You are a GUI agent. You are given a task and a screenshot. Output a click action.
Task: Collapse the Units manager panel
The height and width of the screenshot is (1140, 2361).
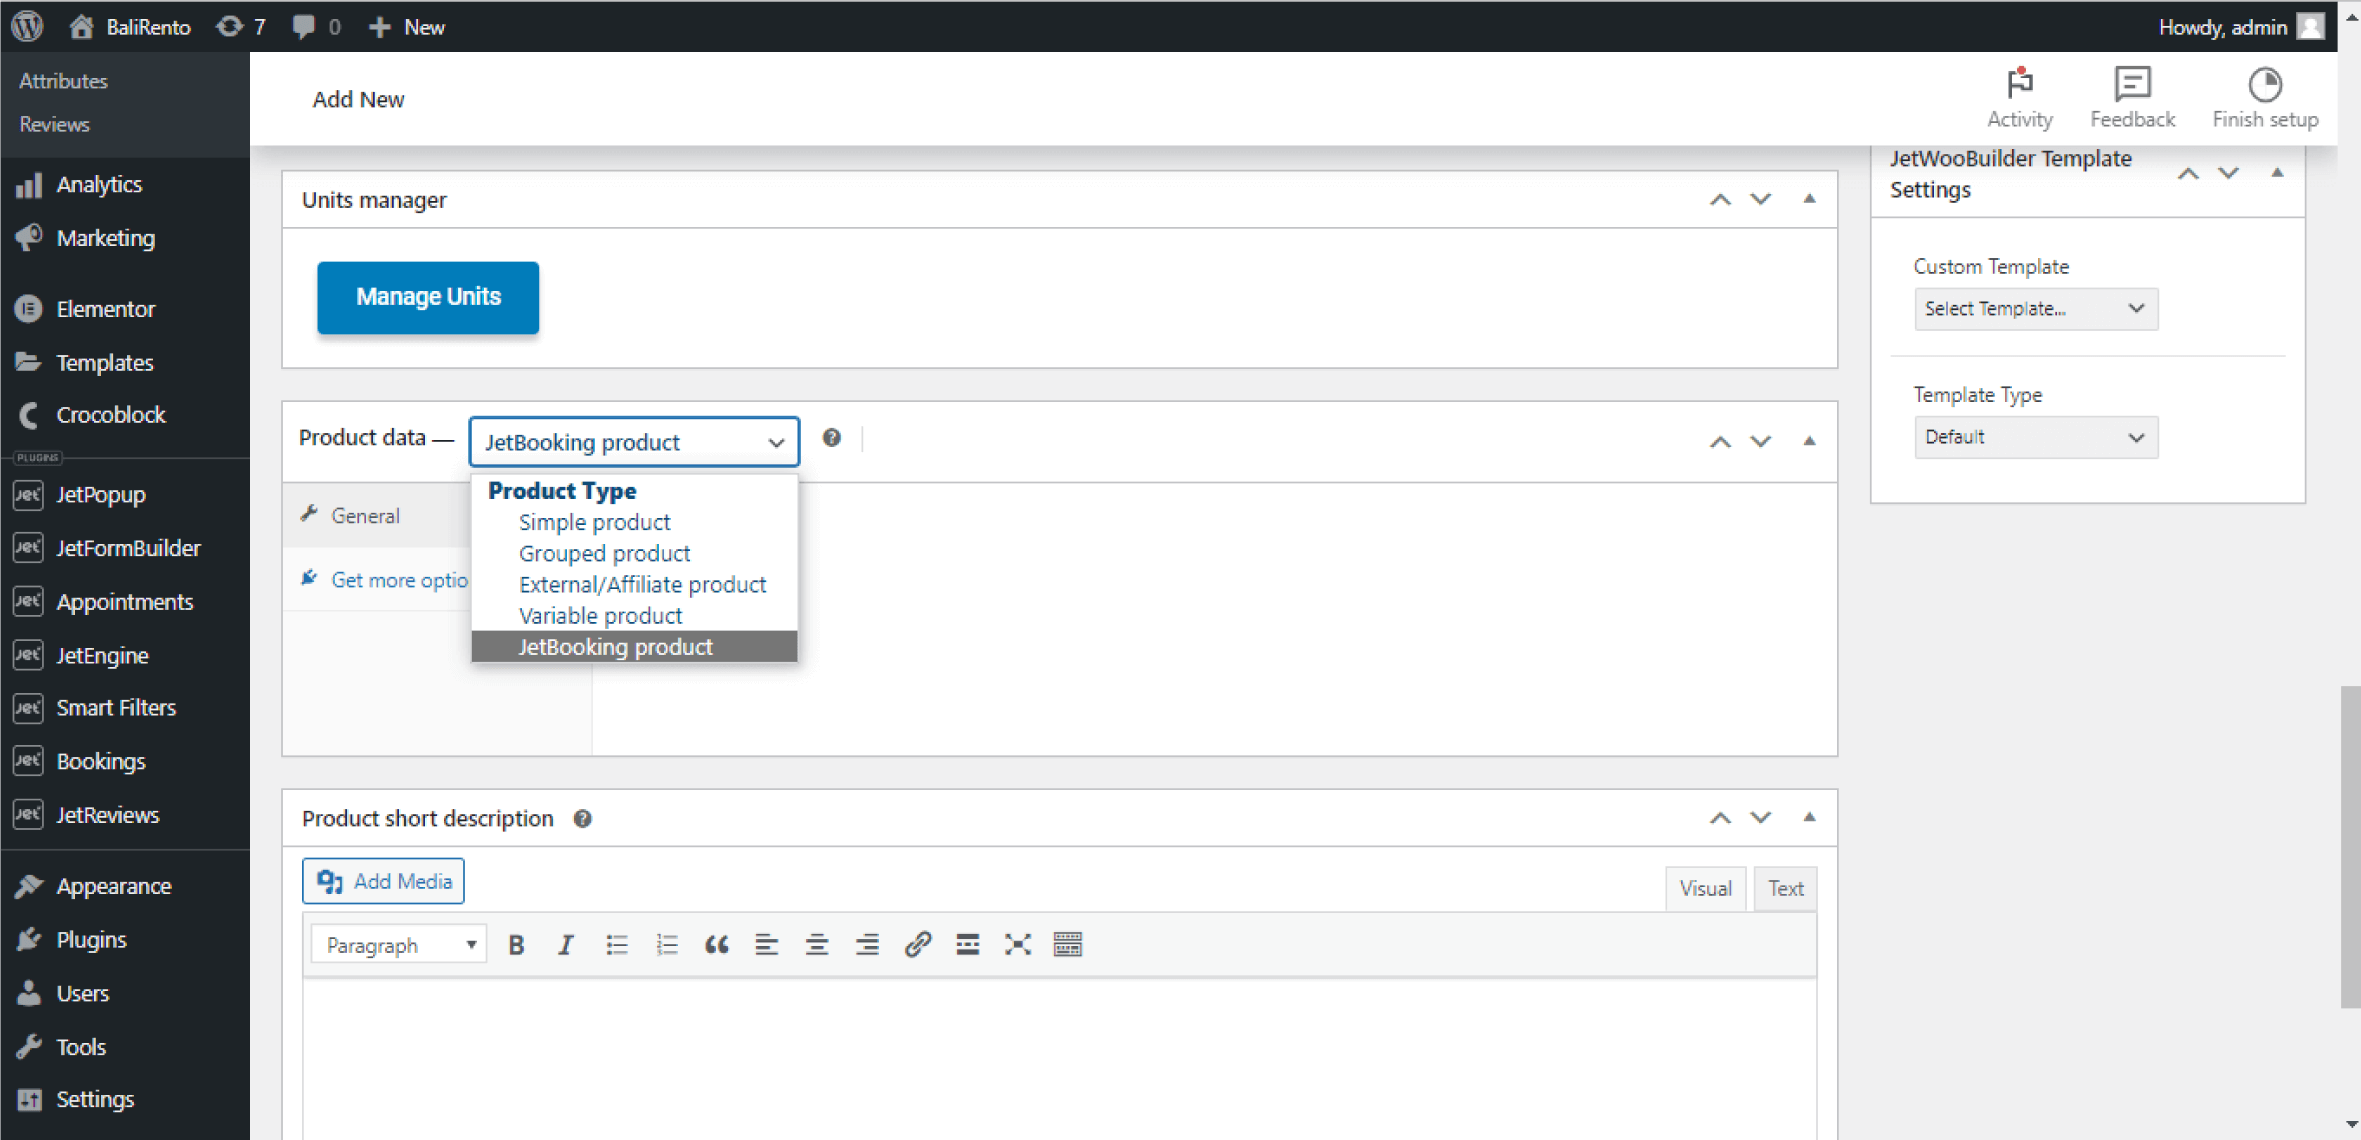pos(1809,199)
